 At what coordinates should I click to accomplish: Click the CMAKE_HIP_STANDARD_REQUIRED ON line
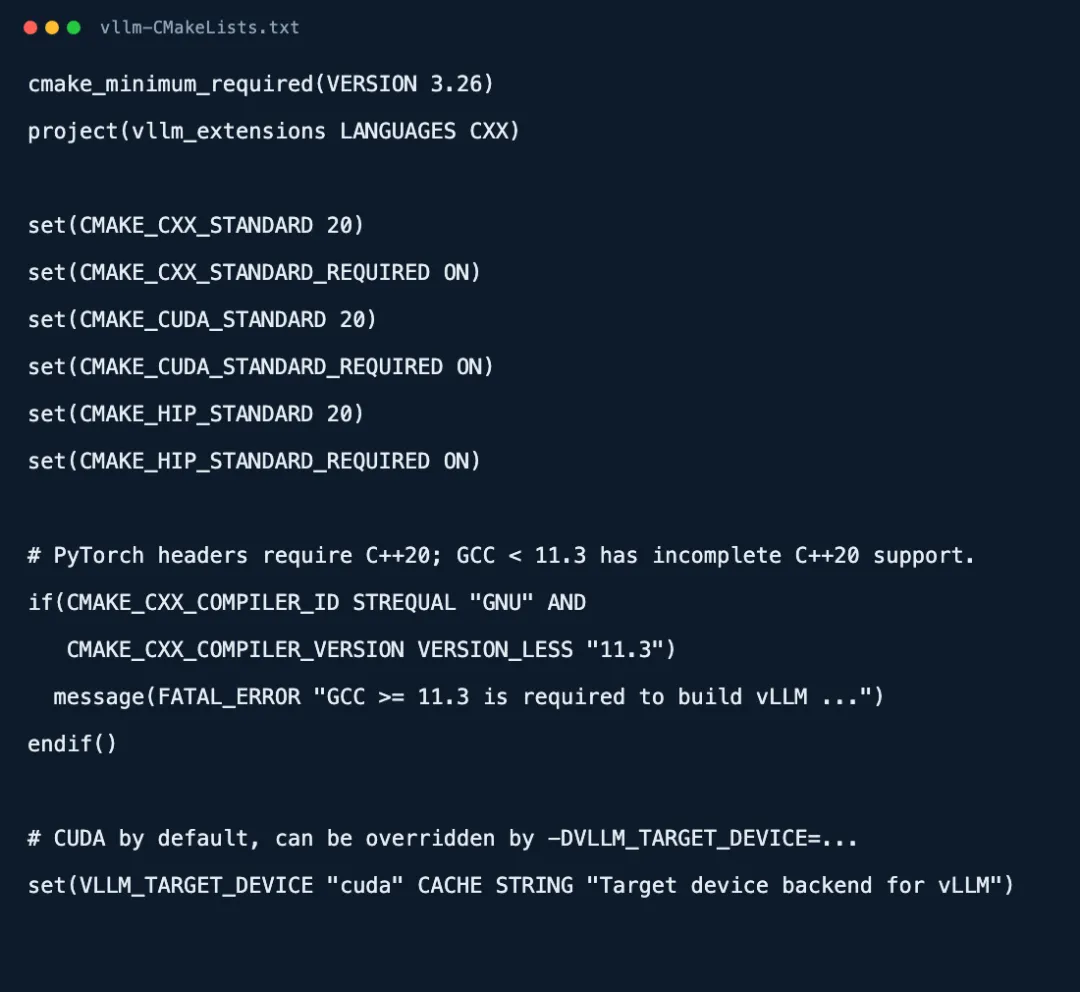pos(254,461)
